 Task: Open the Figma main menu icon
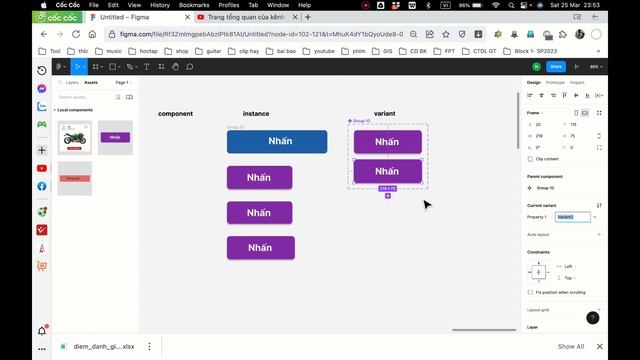pos(59,67)
